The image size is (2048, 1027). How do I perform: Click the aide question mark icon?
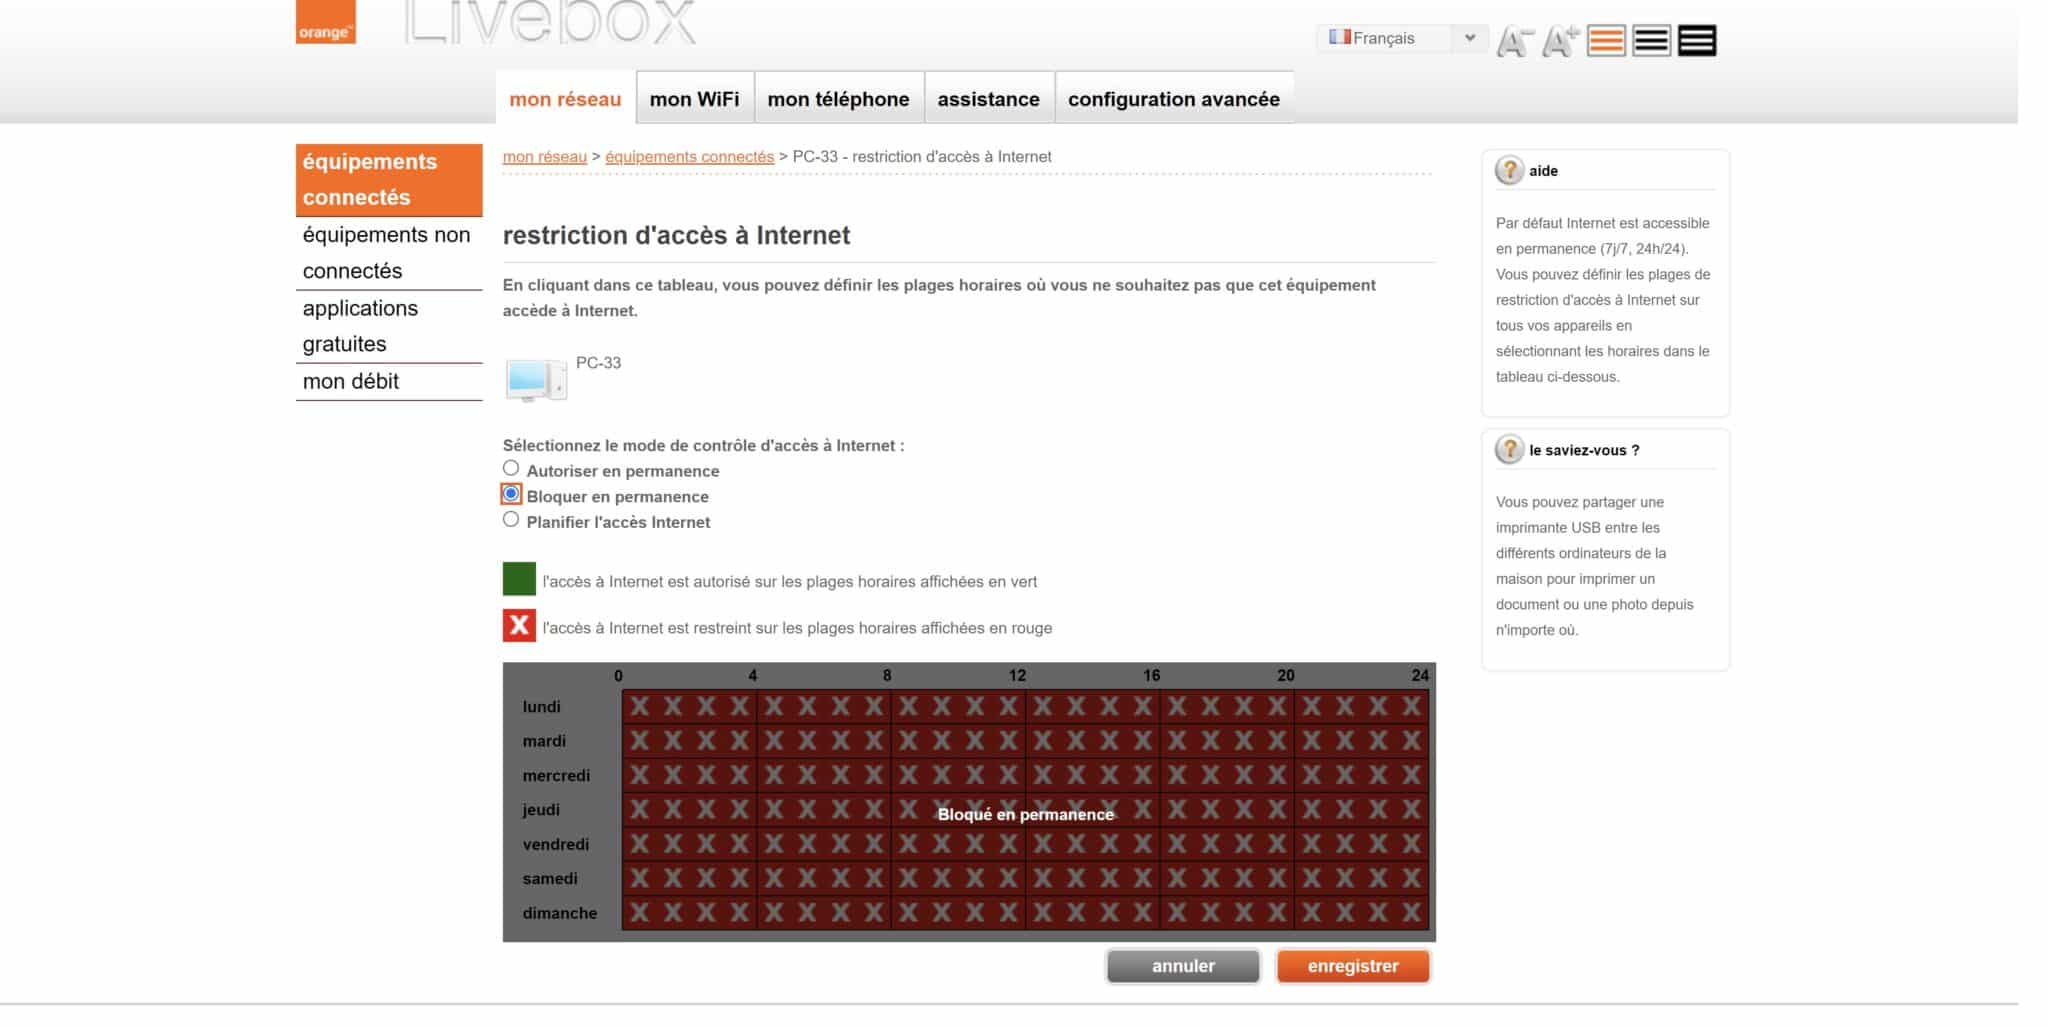(1509, 170)
